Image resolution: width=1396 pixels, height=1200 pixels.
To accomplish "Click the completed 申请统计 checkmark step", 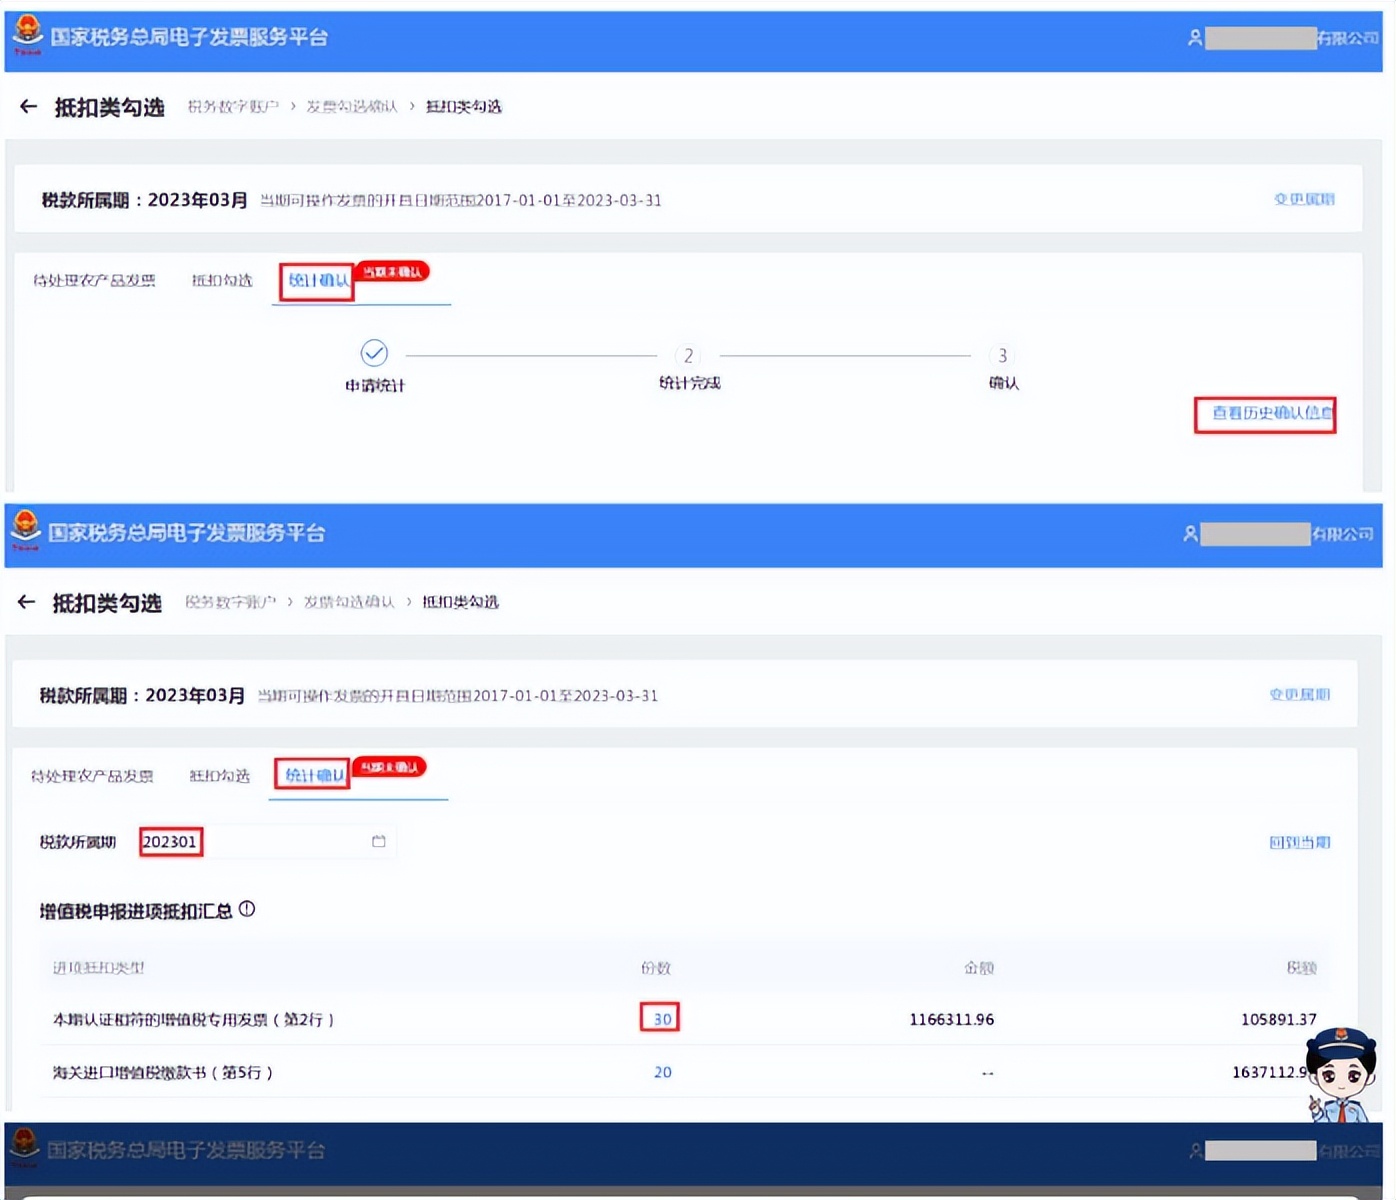I will pyautogui.click(x=373, y=354).
